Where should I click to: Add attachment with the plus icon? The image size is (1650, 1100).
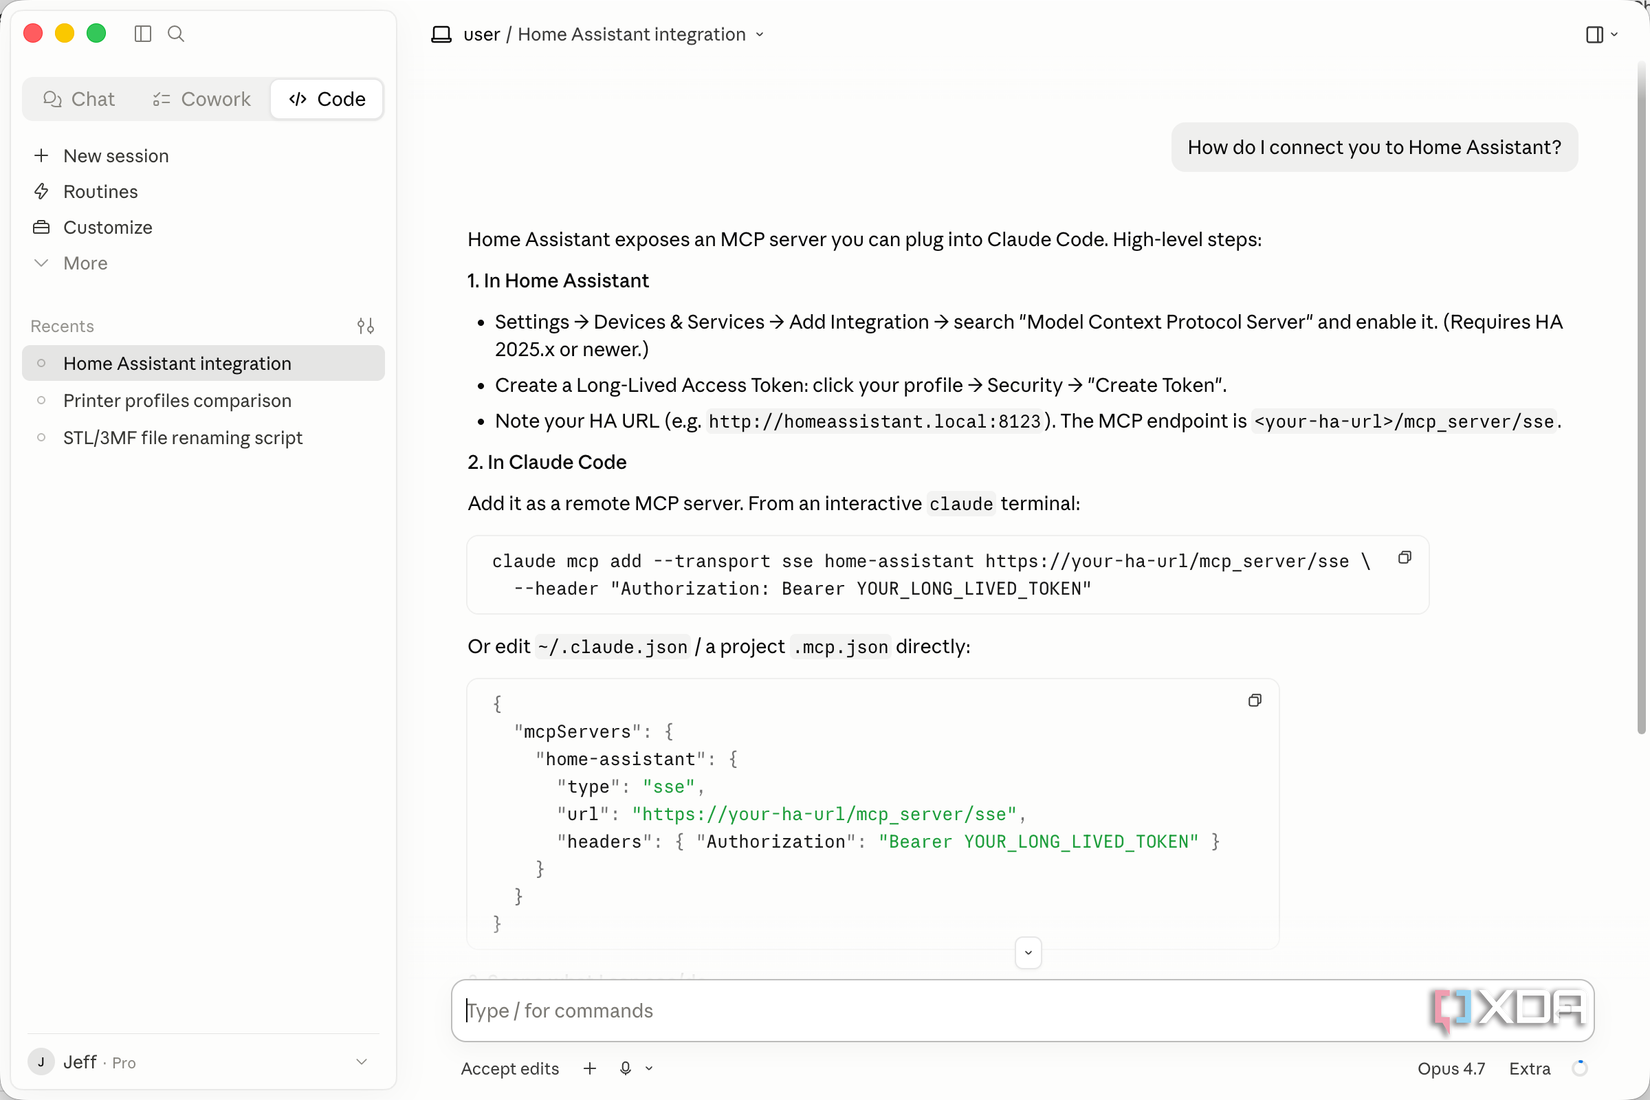click(590, 1069)
